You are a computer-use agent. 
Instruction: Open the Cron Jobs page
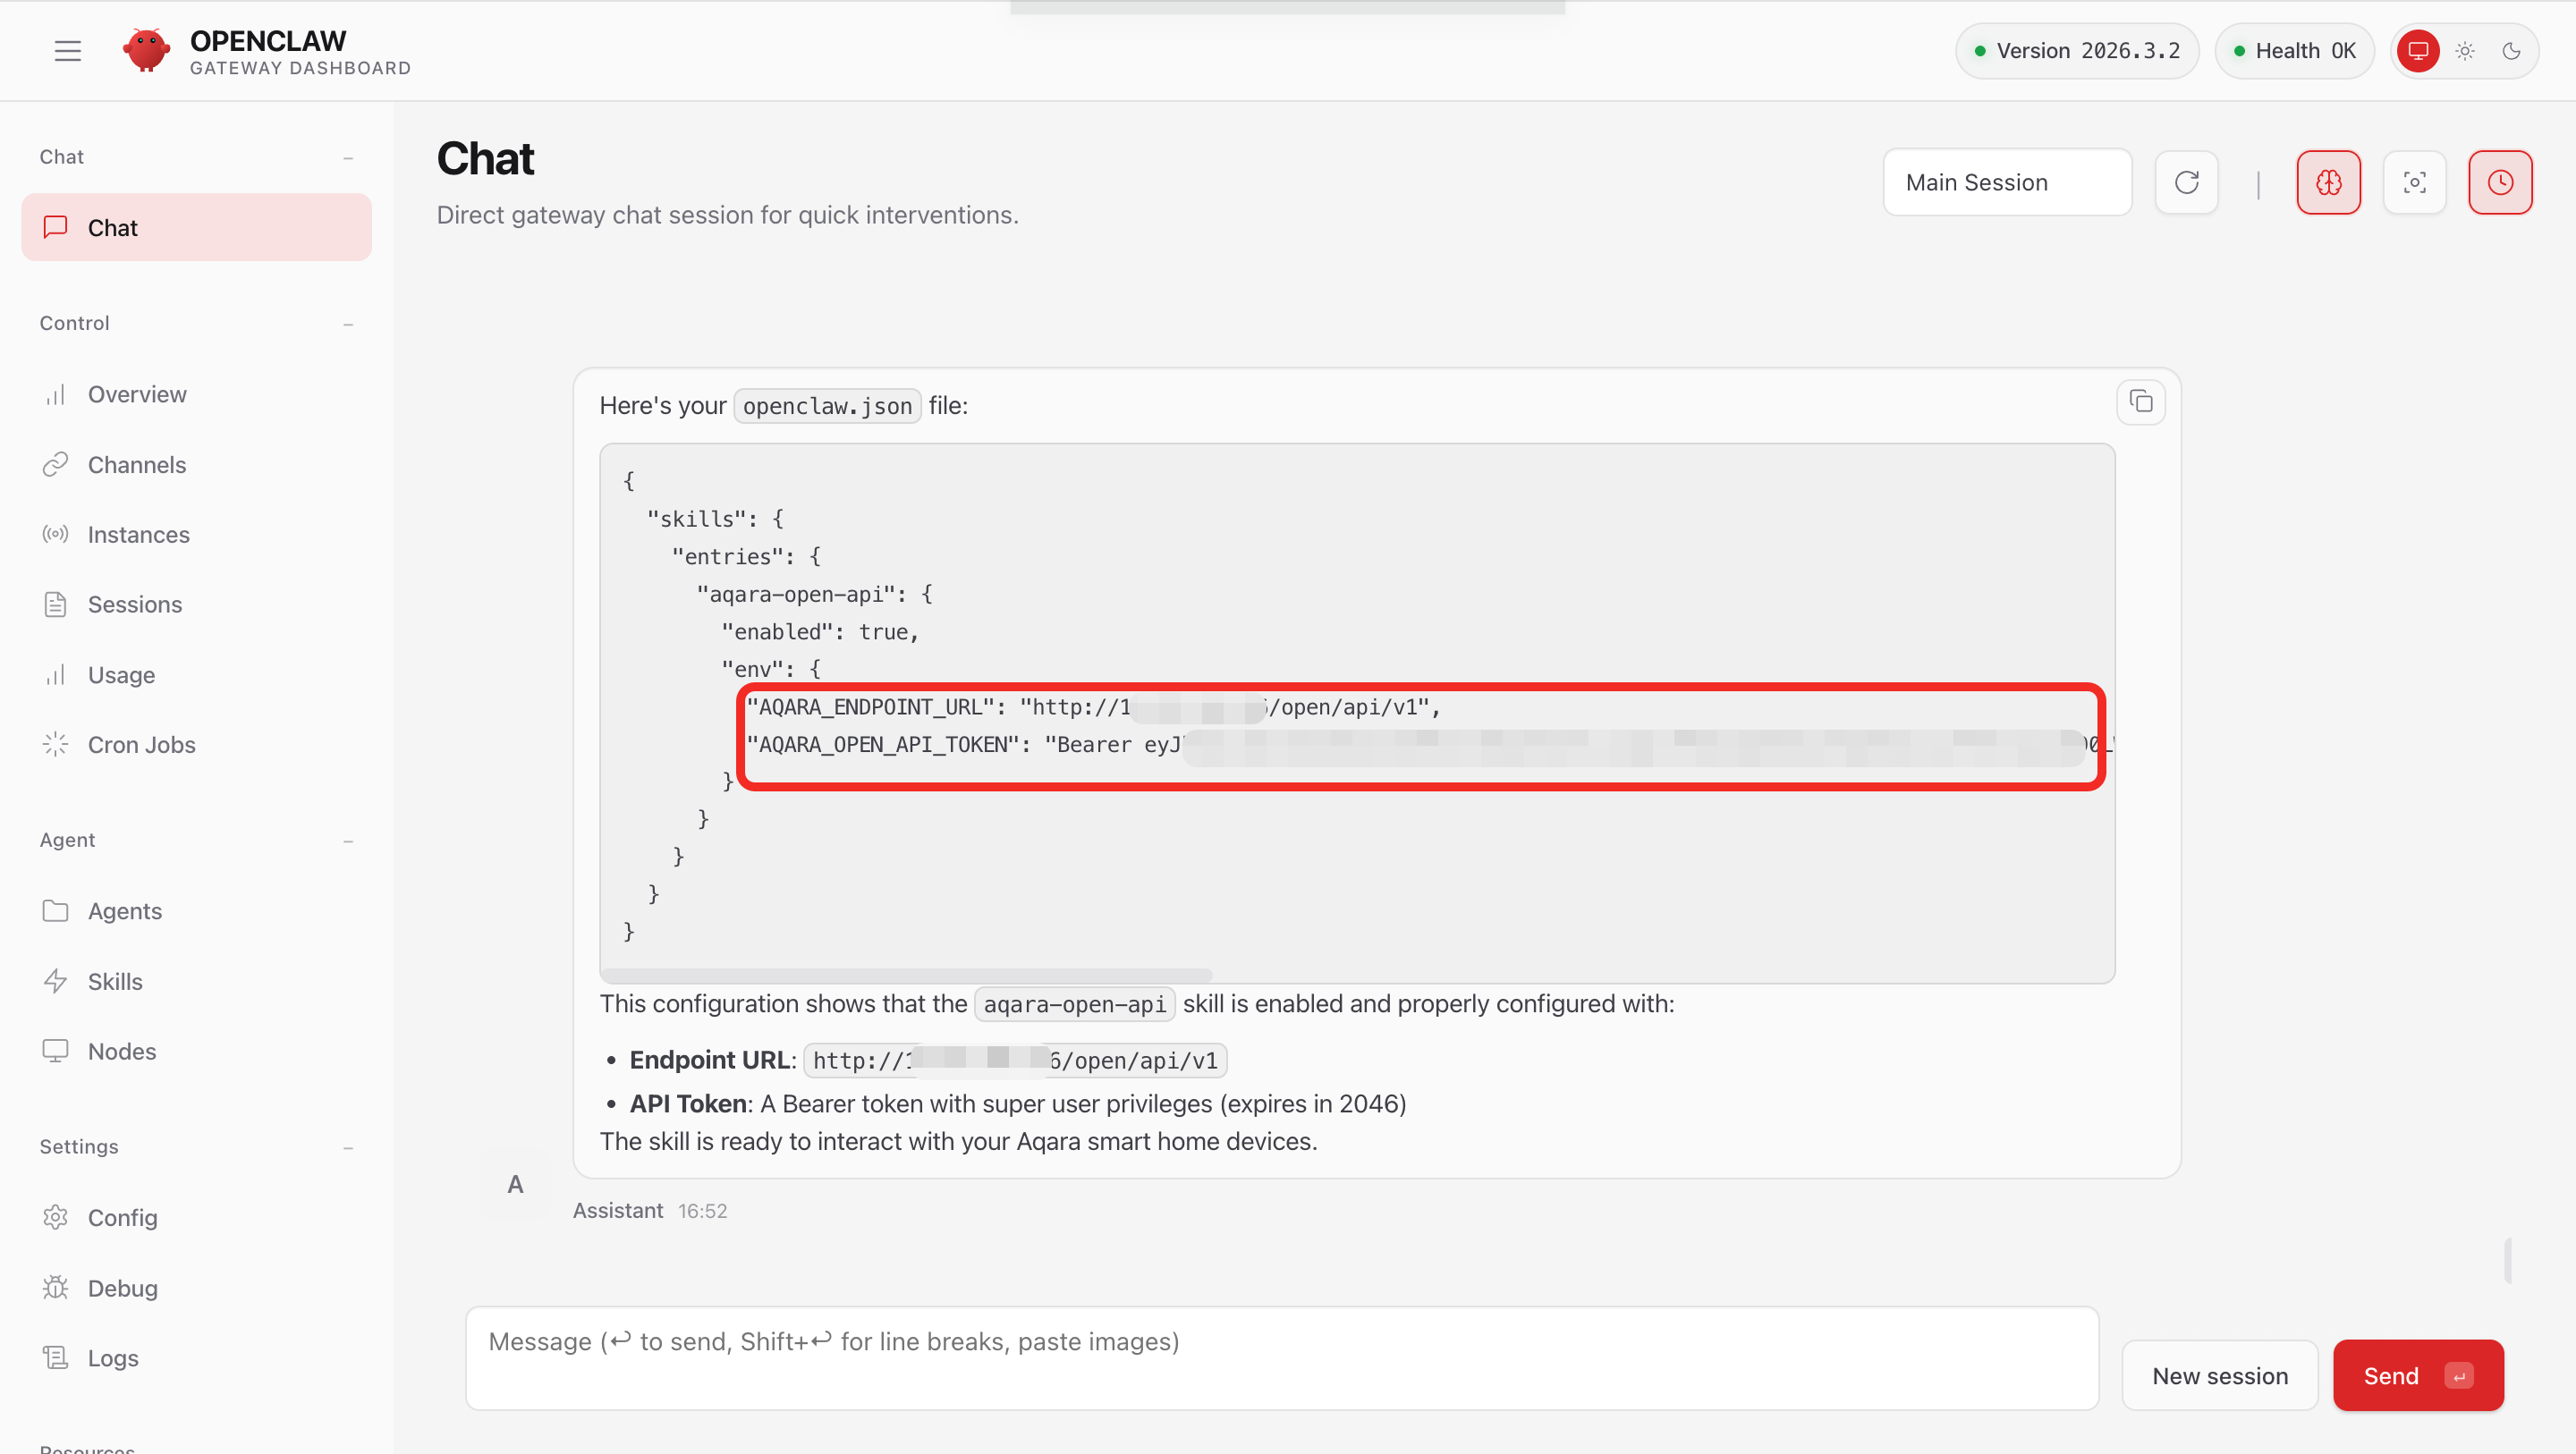pos(141,745)
